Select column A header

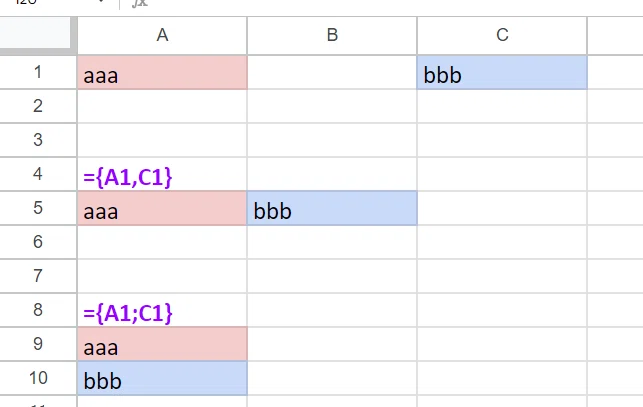click(x=162, y=36)
